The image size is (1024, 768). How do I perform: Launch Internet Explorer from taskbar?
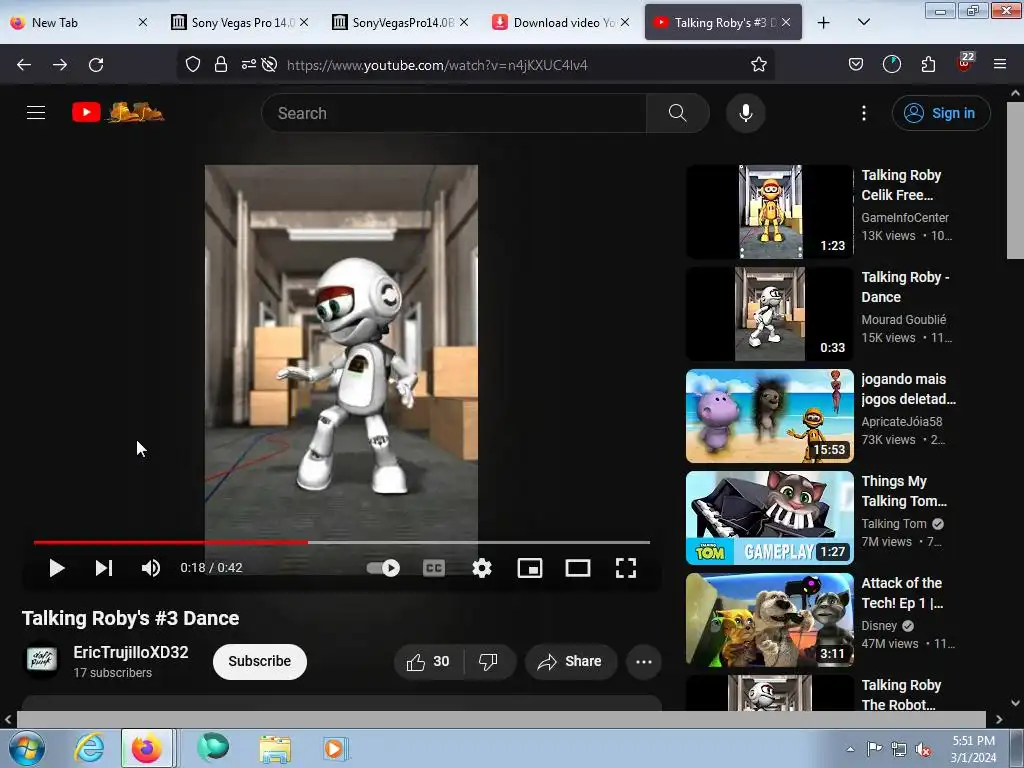coord(88,748)
